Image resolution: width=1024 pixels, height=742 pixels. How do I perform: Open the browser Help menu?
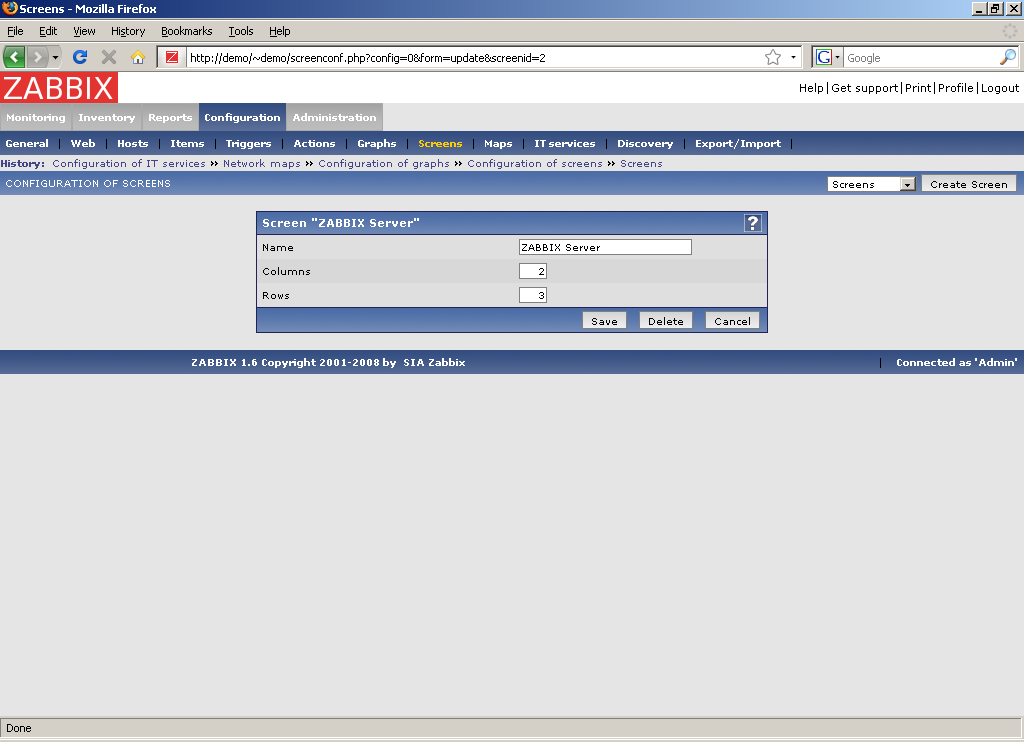click(280, 31)
